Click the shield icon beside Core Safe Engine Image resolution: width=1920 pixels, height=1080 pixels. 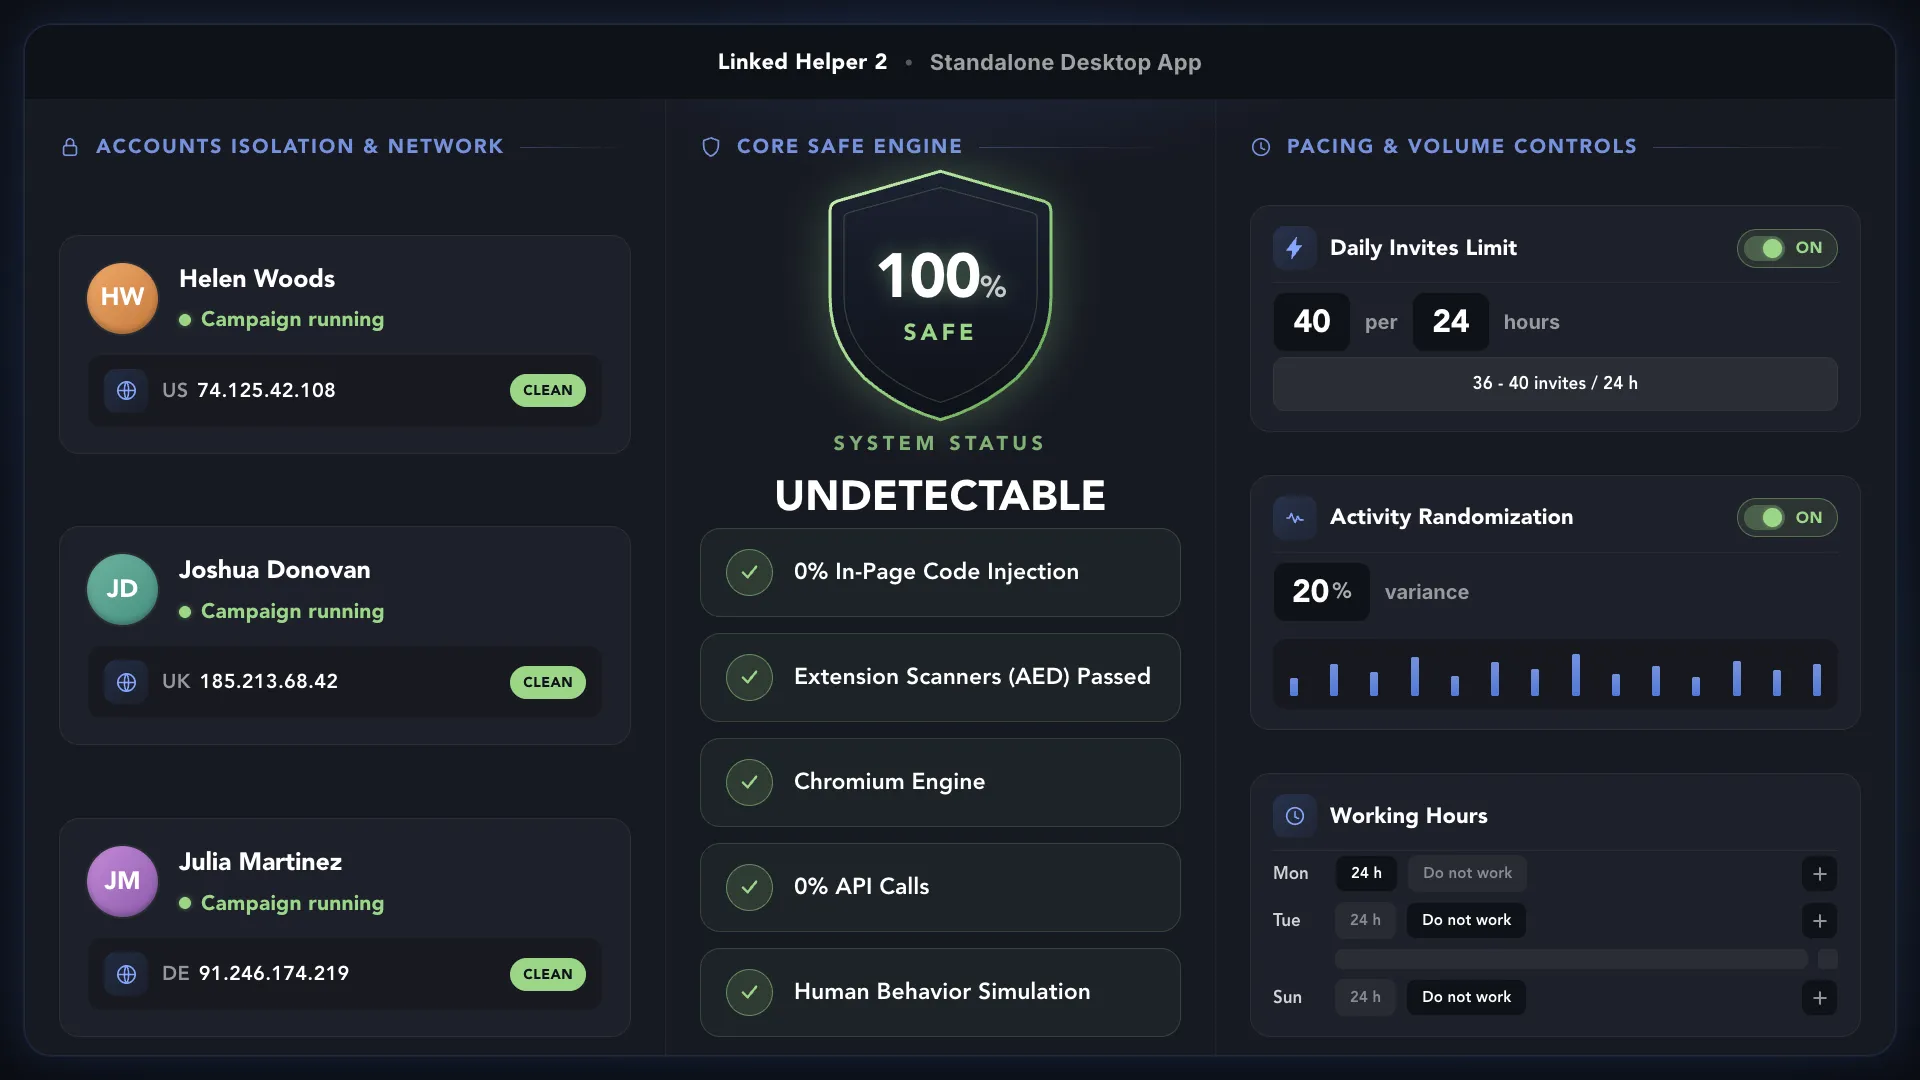(711, 147)
